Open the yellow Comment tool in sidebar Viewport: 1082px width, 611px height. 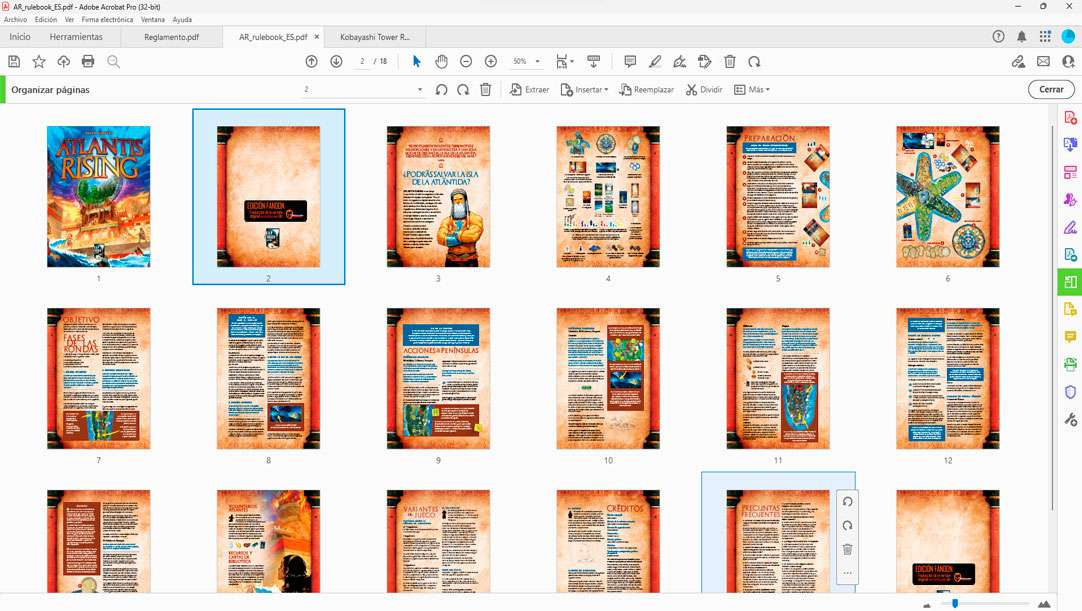[1070, 337]
